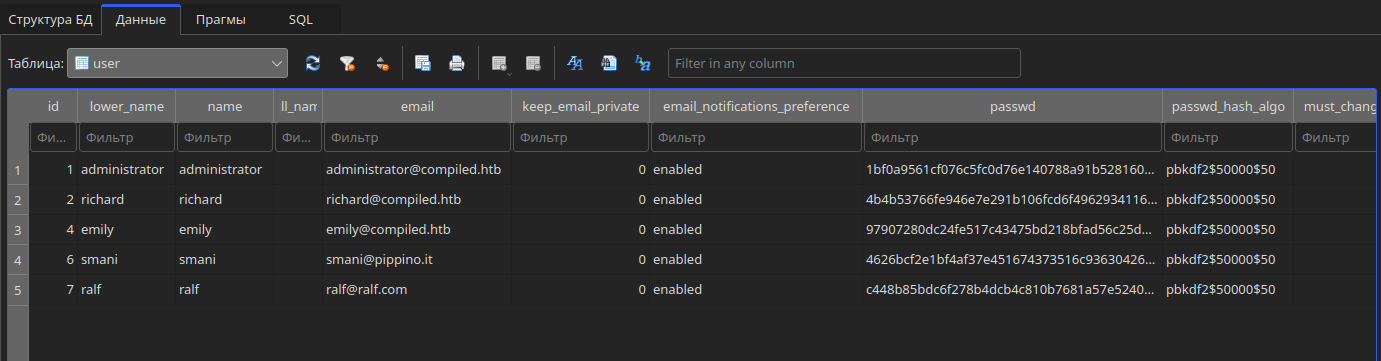The width and height of the screenshot is (1381, 361).
Task: Sort by email_notifications_preference header
Action: point(756,106)
